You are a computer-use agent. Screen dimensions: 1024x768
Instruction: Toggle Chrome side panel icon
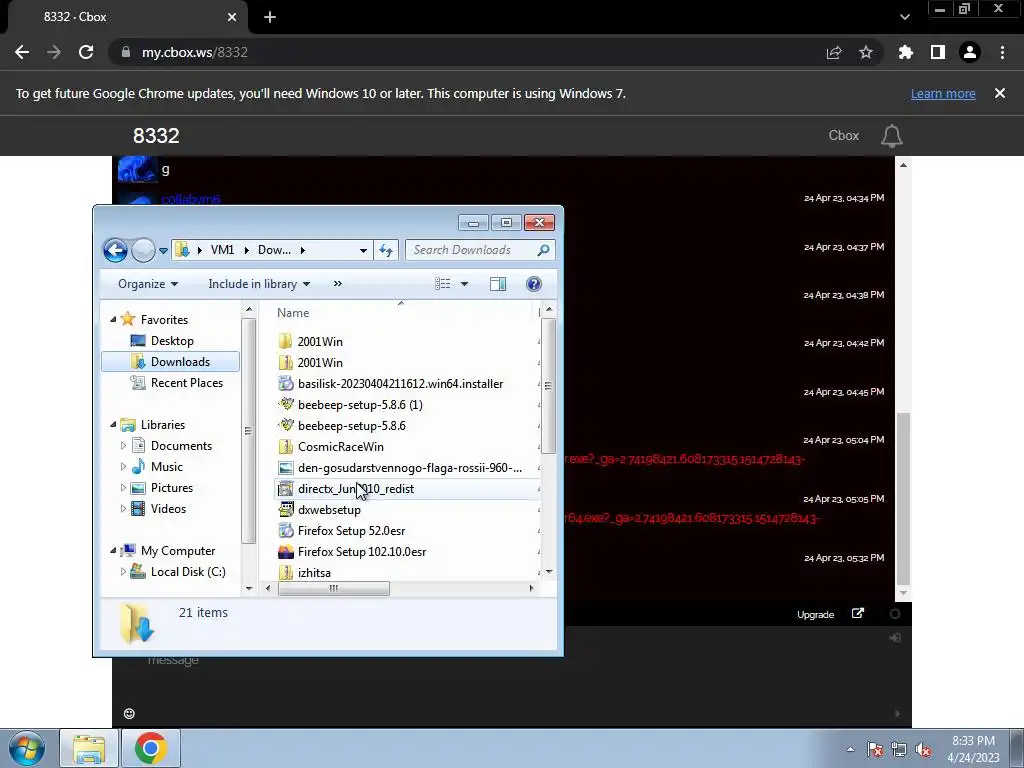tap(938, 52)
